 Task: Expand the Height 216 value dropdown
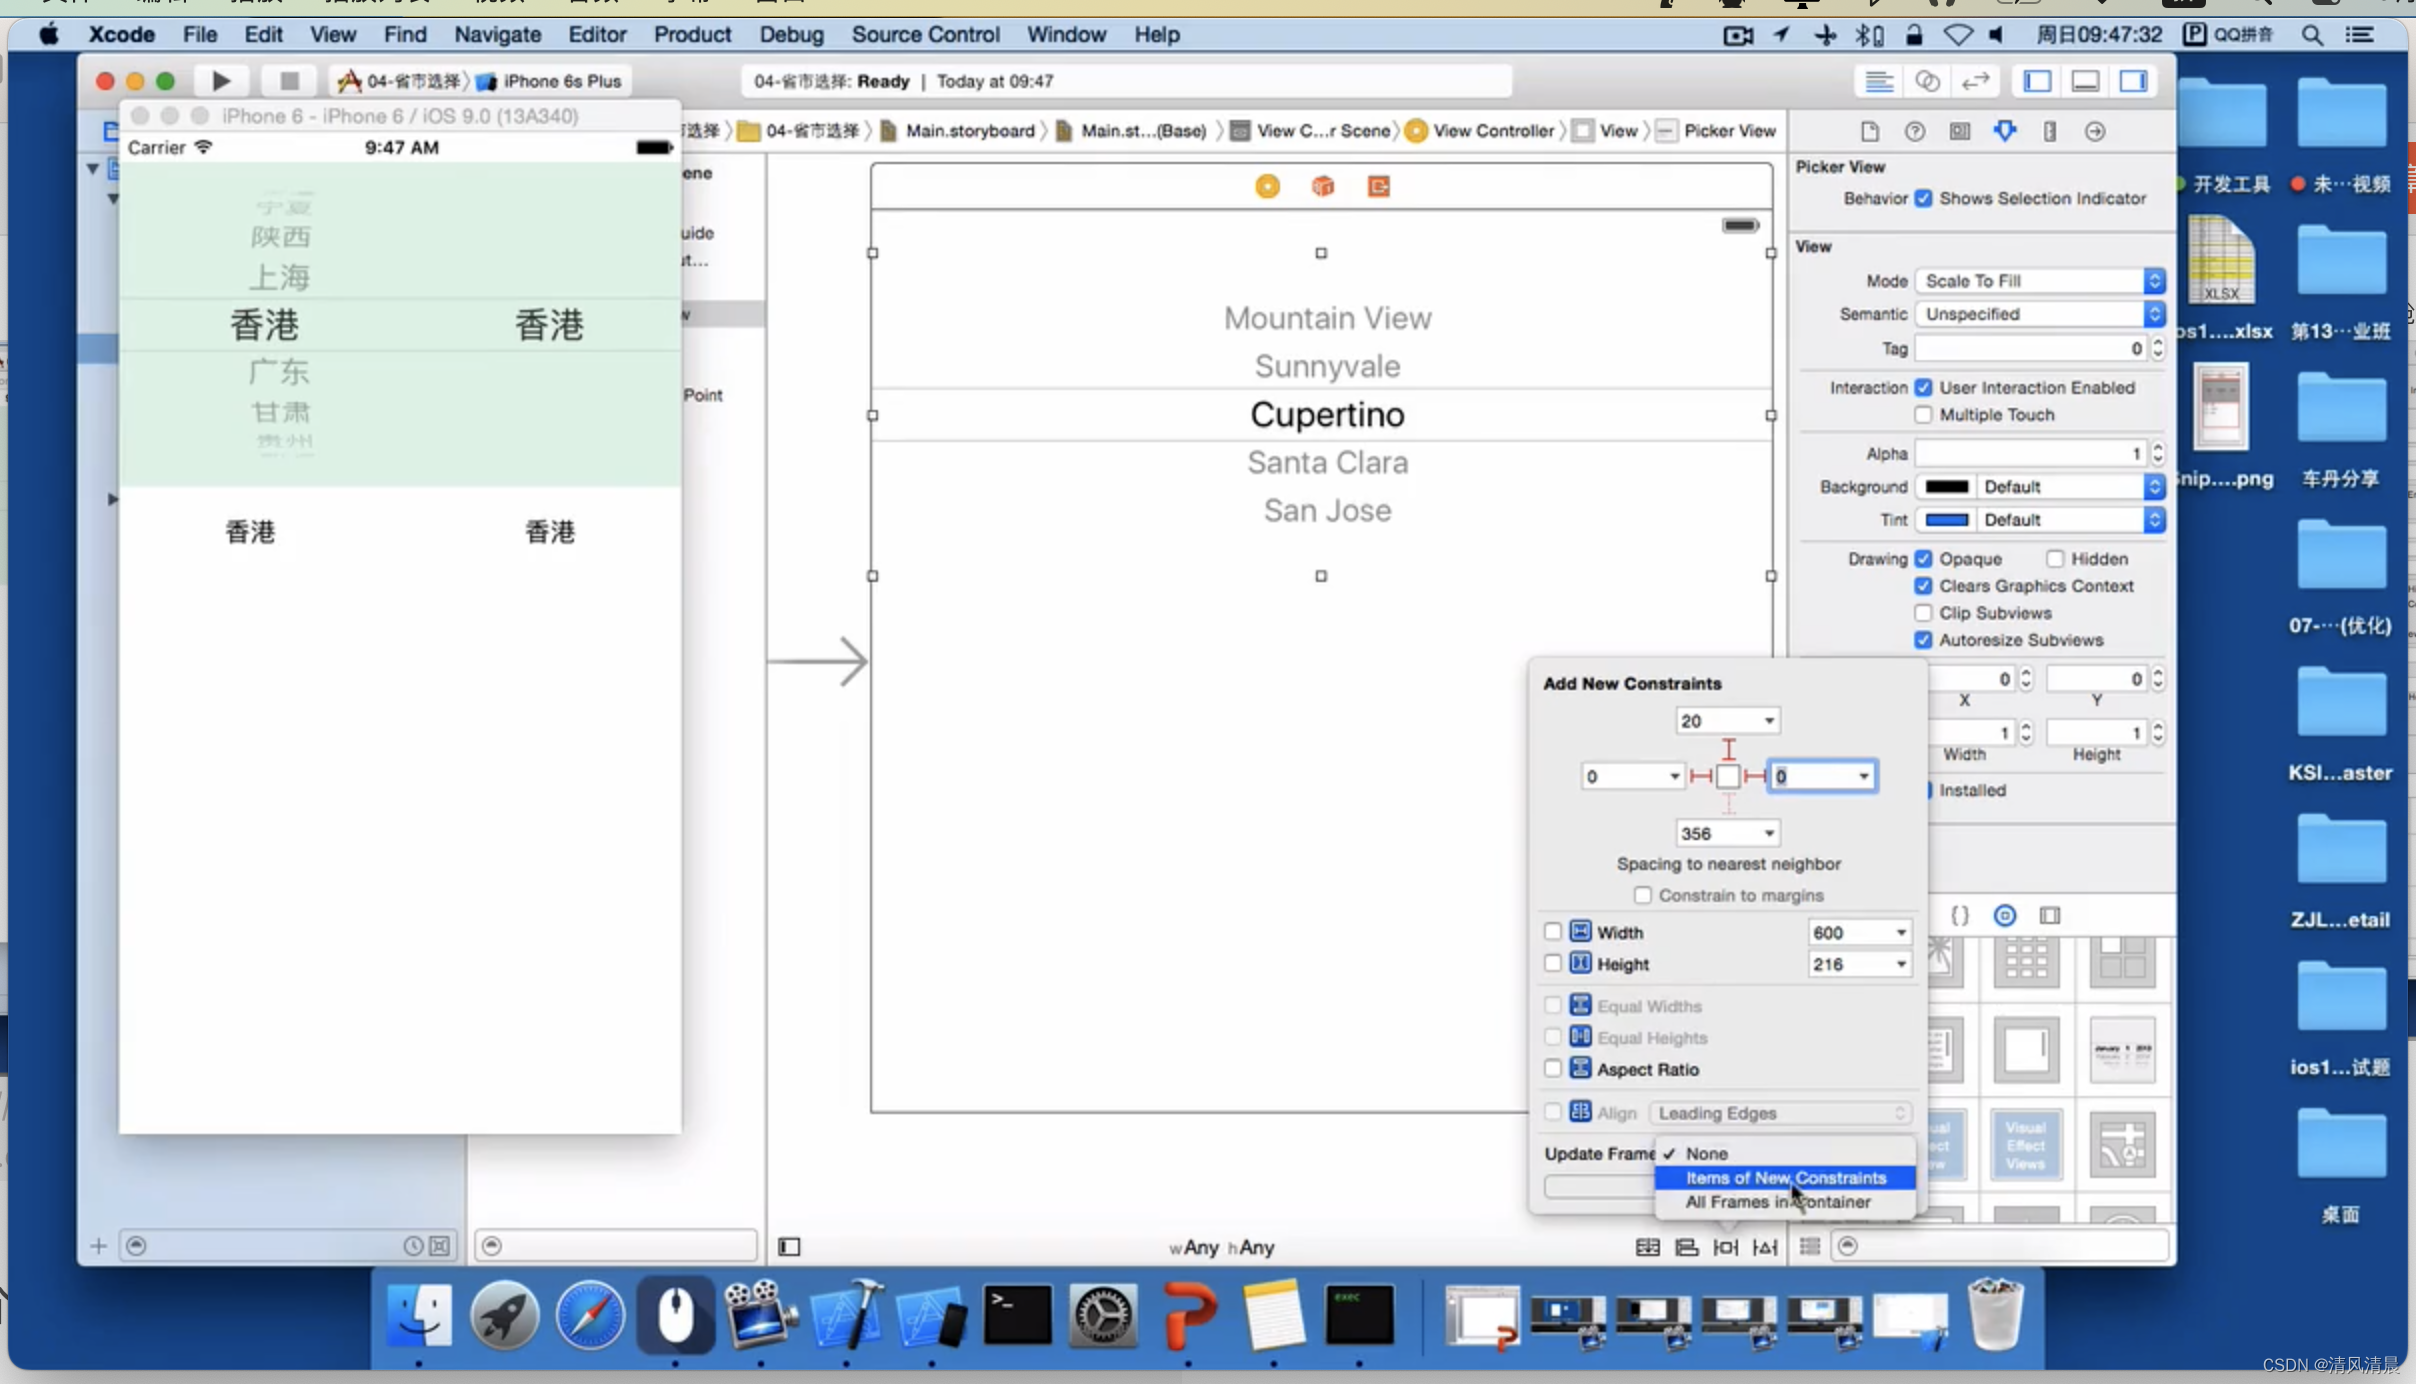[1901, 964]
